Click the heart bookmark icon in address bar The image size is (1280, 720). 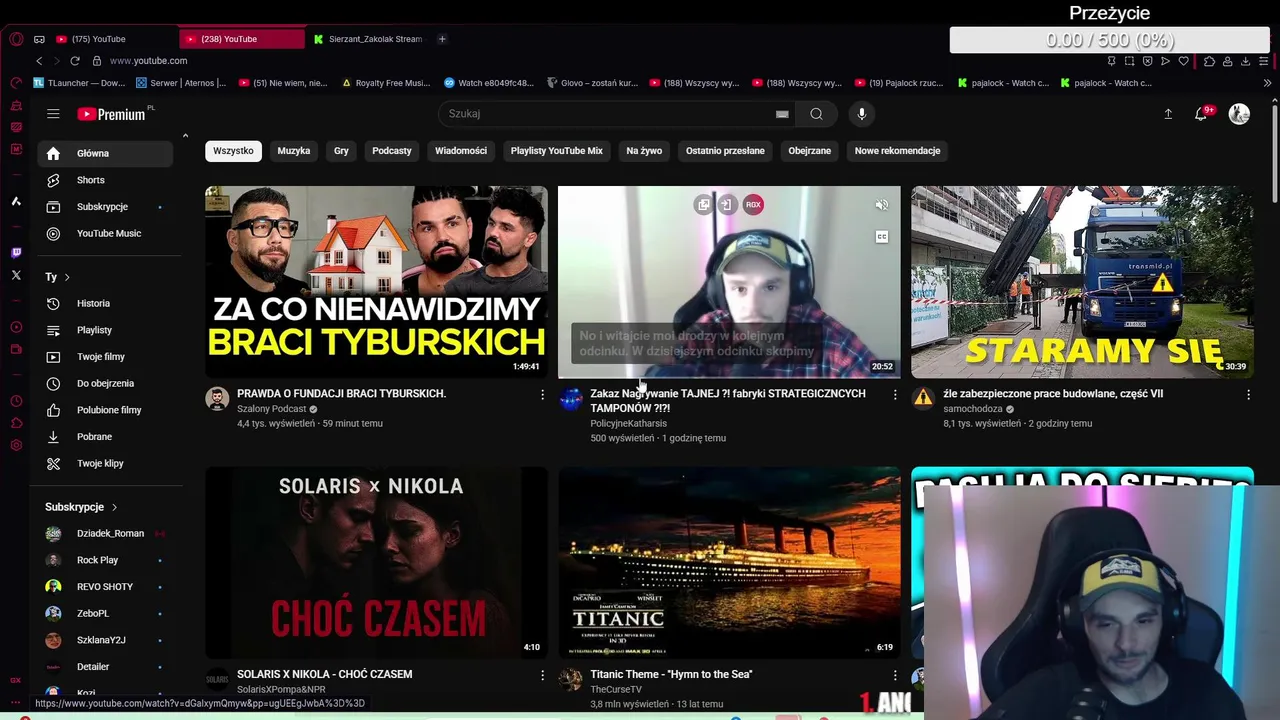tap(1184, 61)
